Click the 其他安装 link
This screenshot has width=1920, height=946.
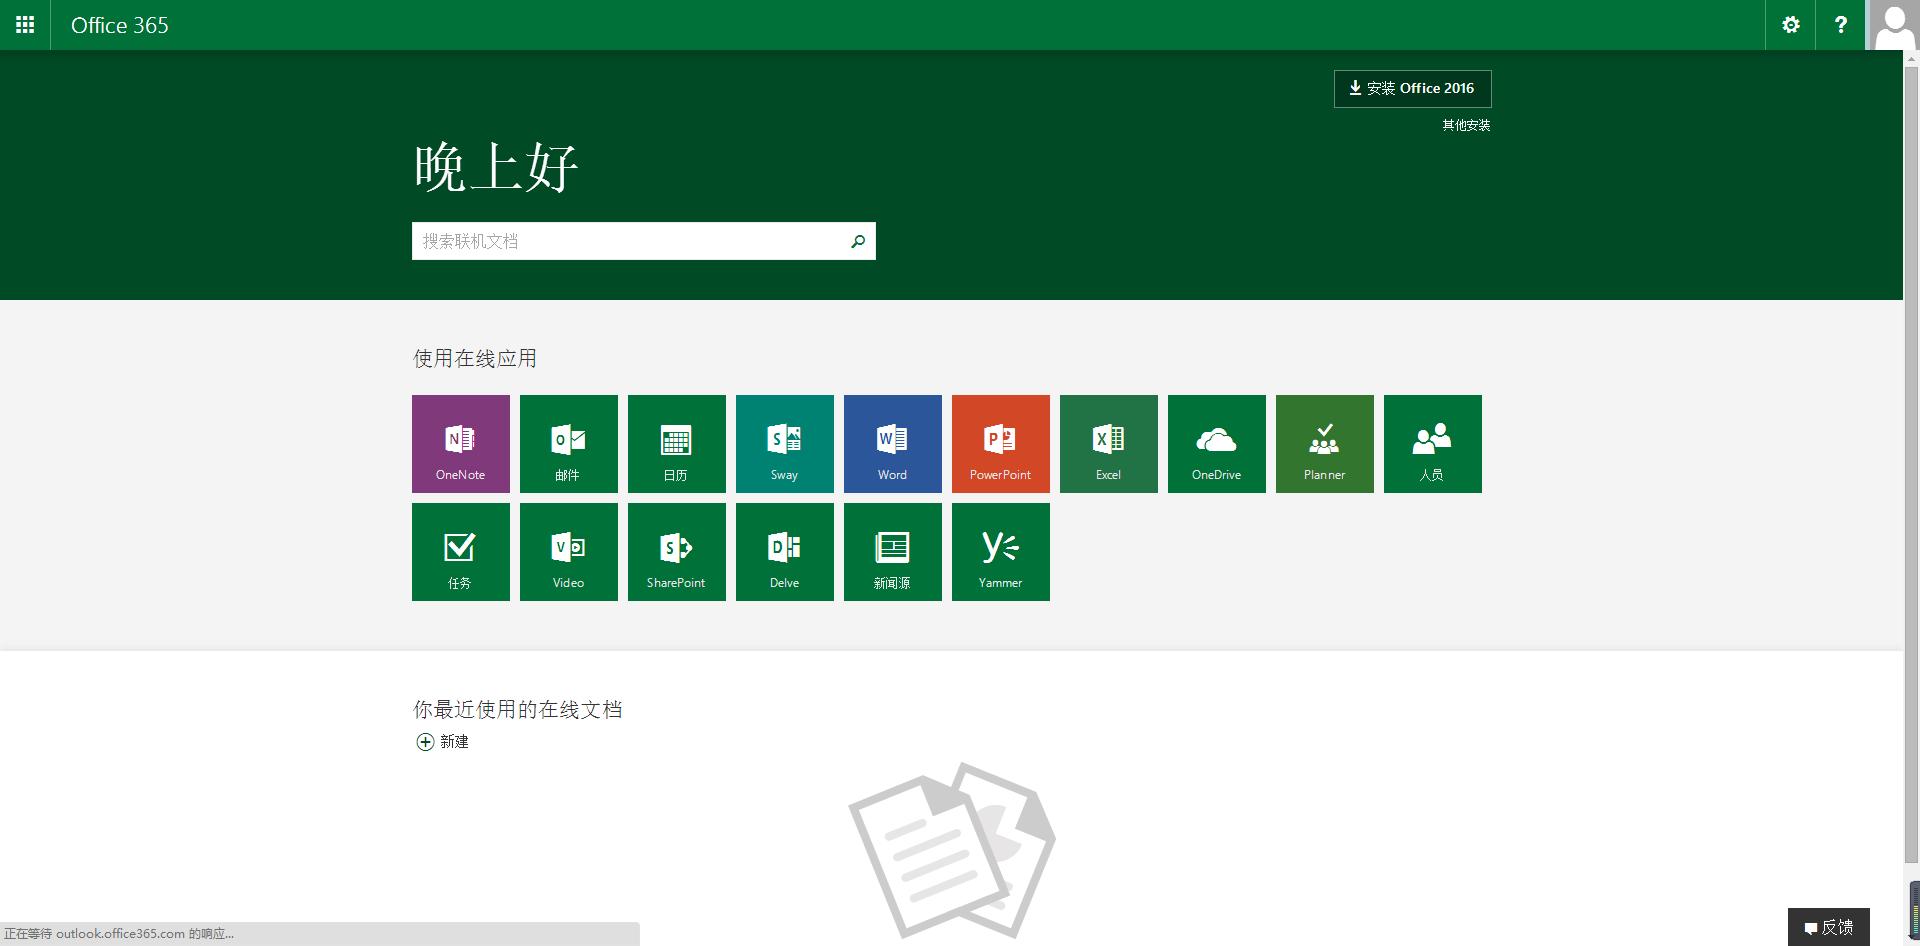pos(1465,124)
